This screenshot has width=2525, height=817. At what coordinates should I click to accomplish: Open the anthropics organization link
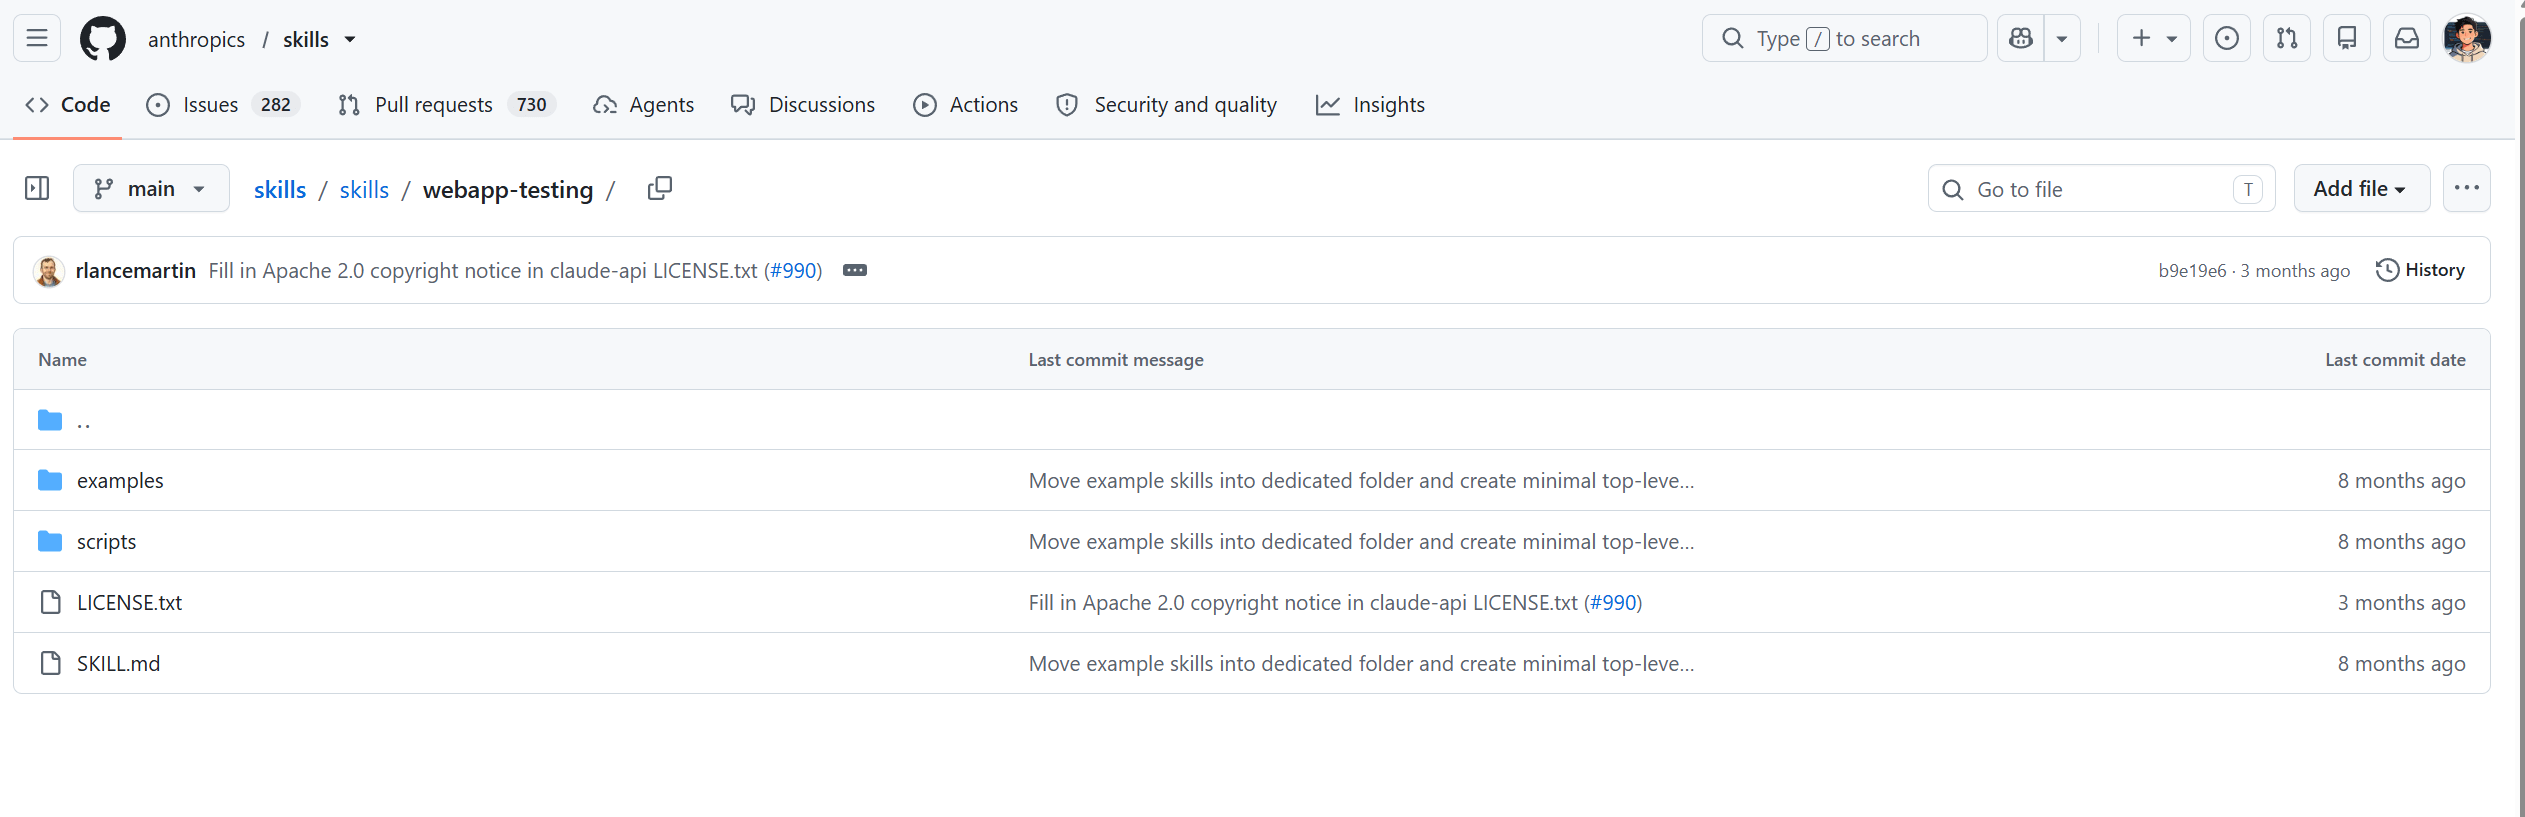(x=196, y=39)
